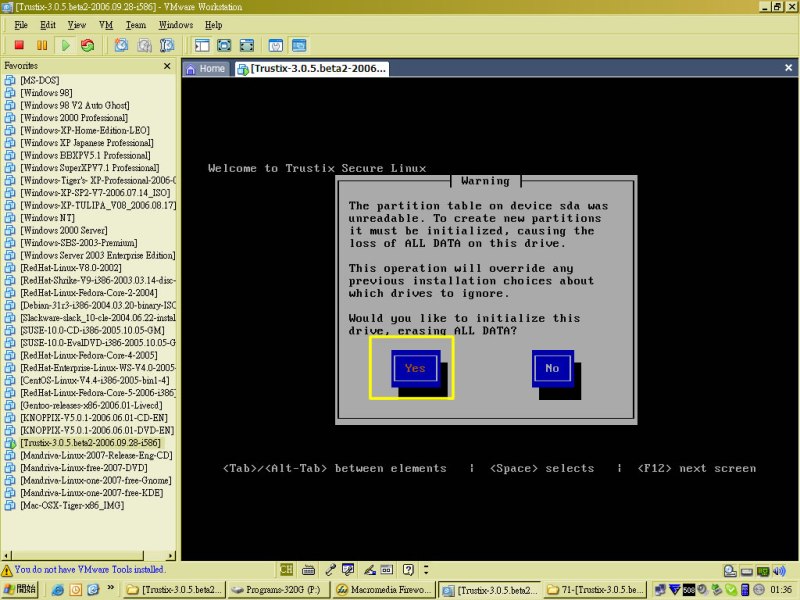Screen dimensions: 800x600
Task: Select [Mandriva-Linux-one-2007-free-KDE] favorite
Action: [92, 493]
